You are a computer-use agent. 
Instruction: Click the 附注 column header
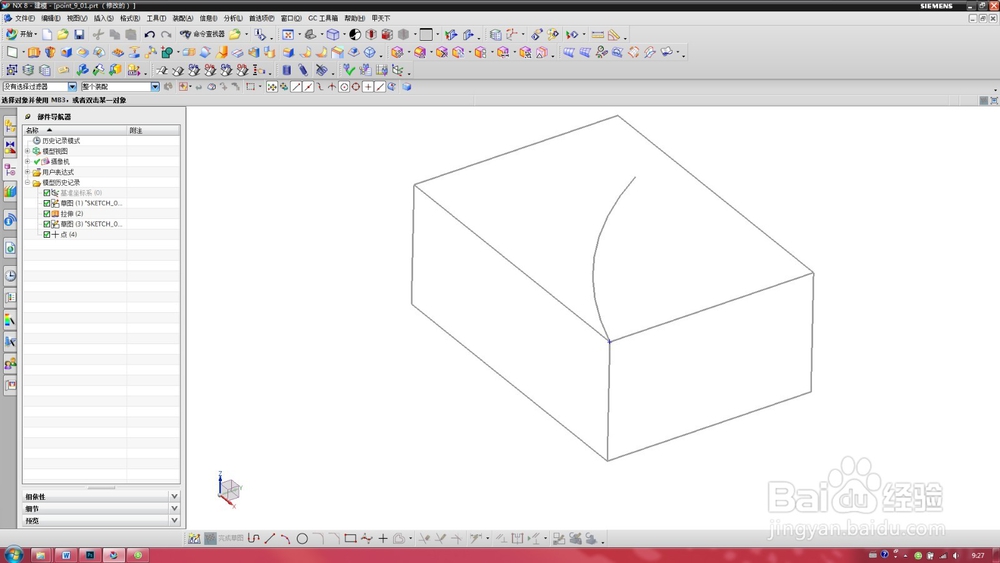pos(153,130)
